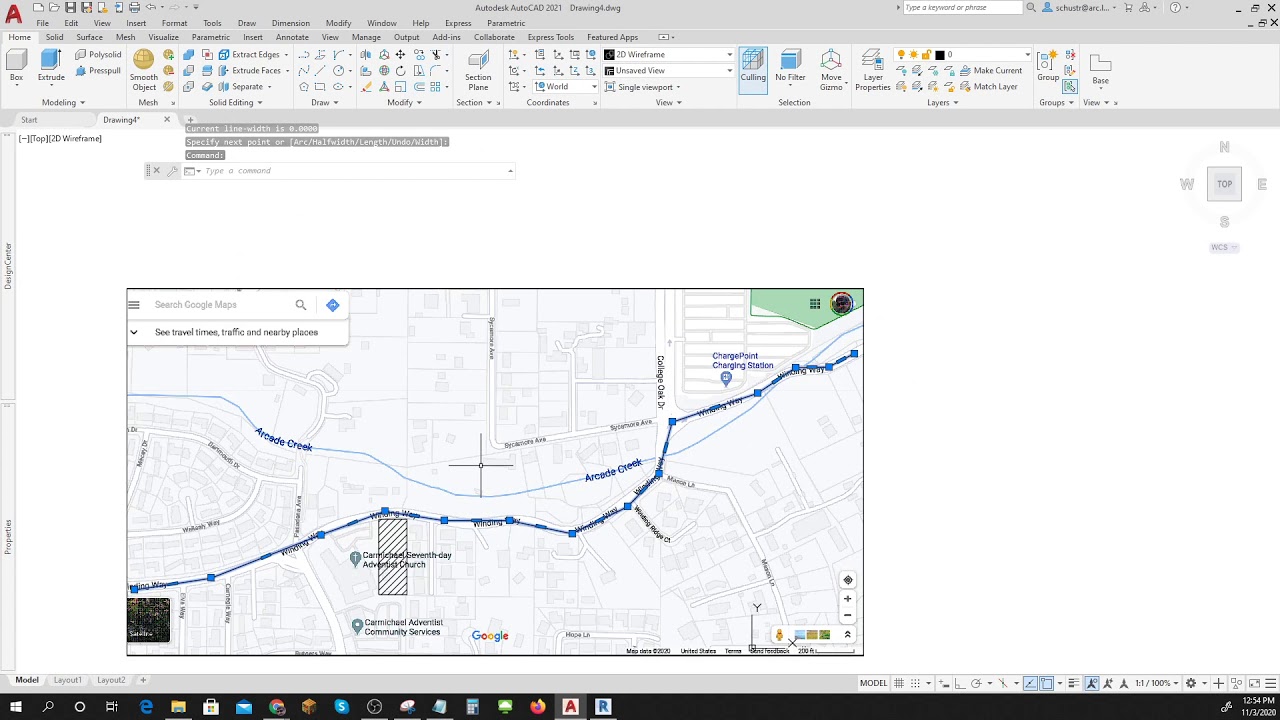Open the Properties side palette

coord(7,537)
